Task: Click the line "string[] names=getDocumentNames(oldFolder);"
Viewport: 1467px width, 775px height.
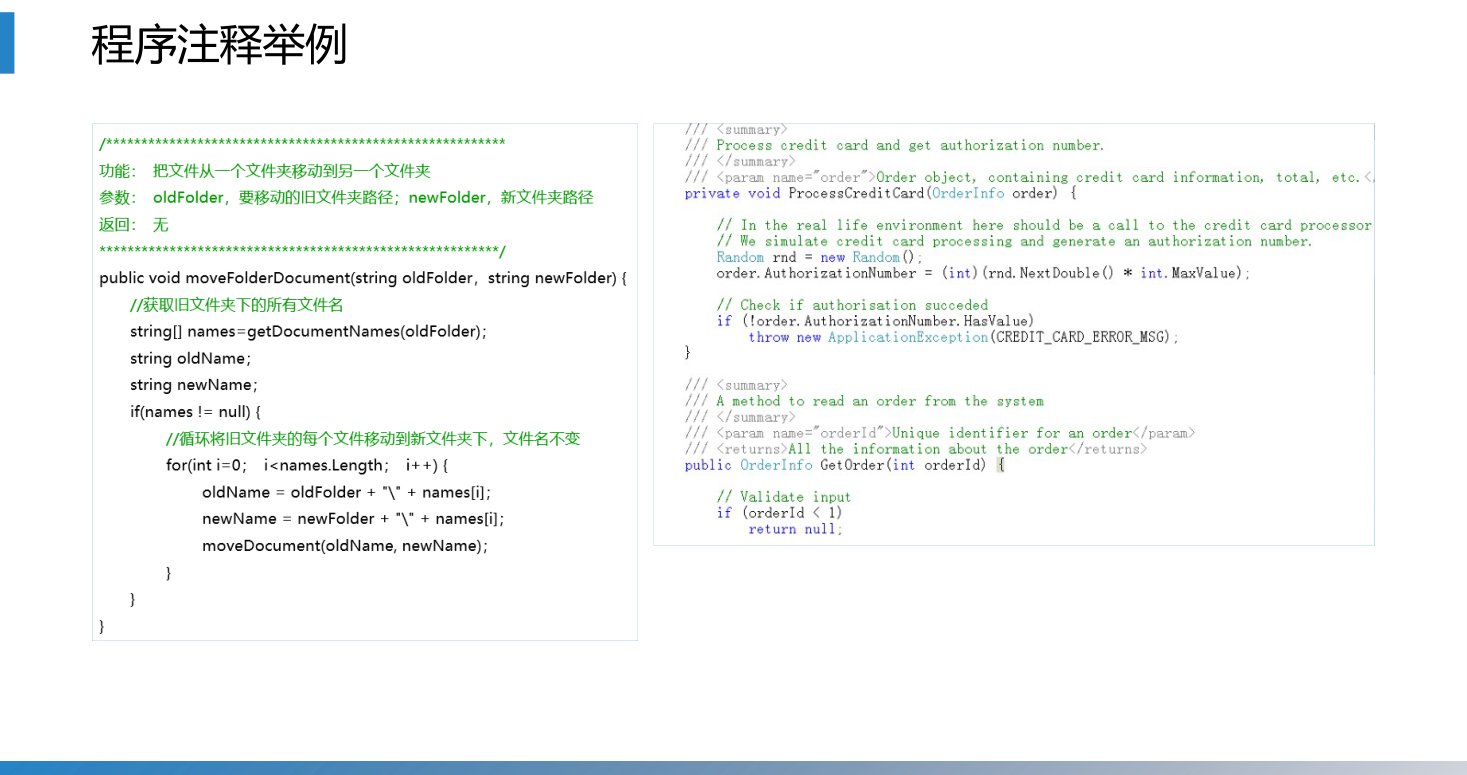Action: pos(308,331)
